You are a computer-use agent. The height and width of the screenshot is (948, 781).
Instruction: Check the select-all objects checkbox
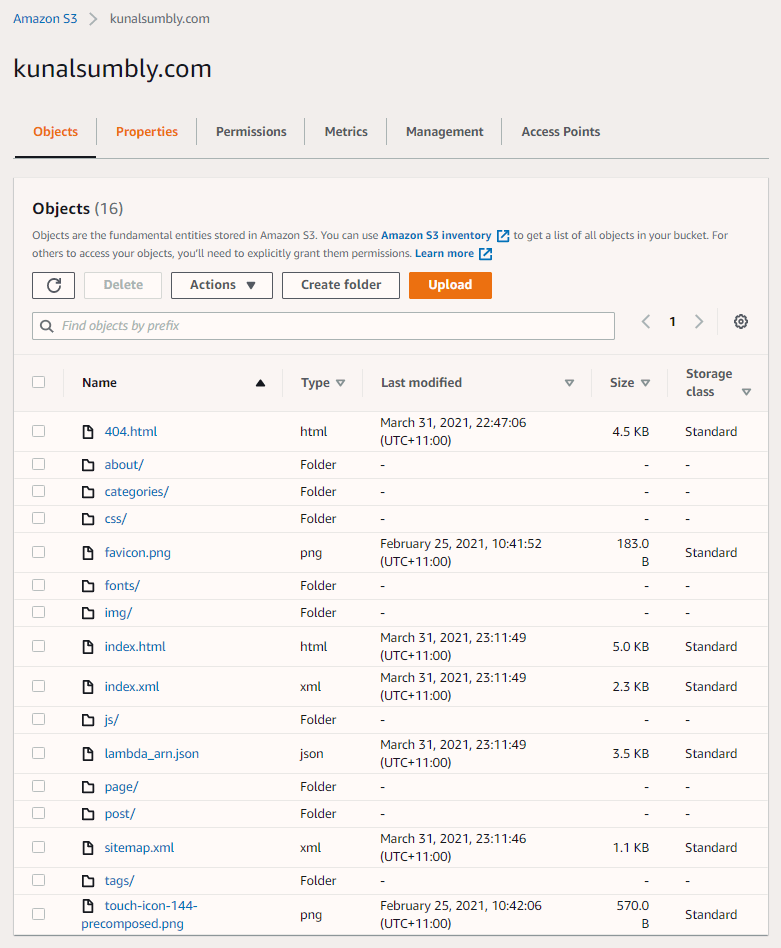[38, 382]
